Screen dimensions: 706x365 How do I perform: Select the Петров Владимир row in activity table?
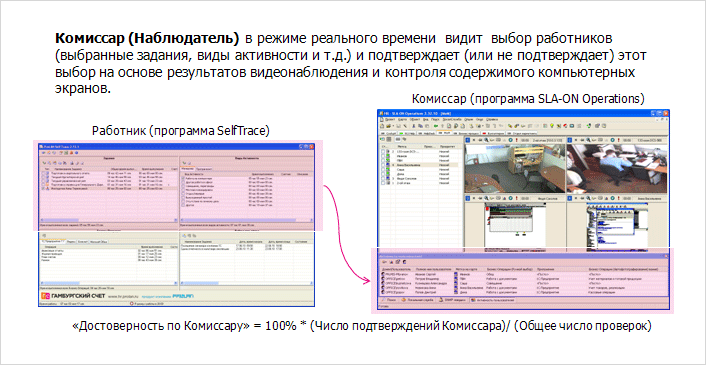pos(525,279)
